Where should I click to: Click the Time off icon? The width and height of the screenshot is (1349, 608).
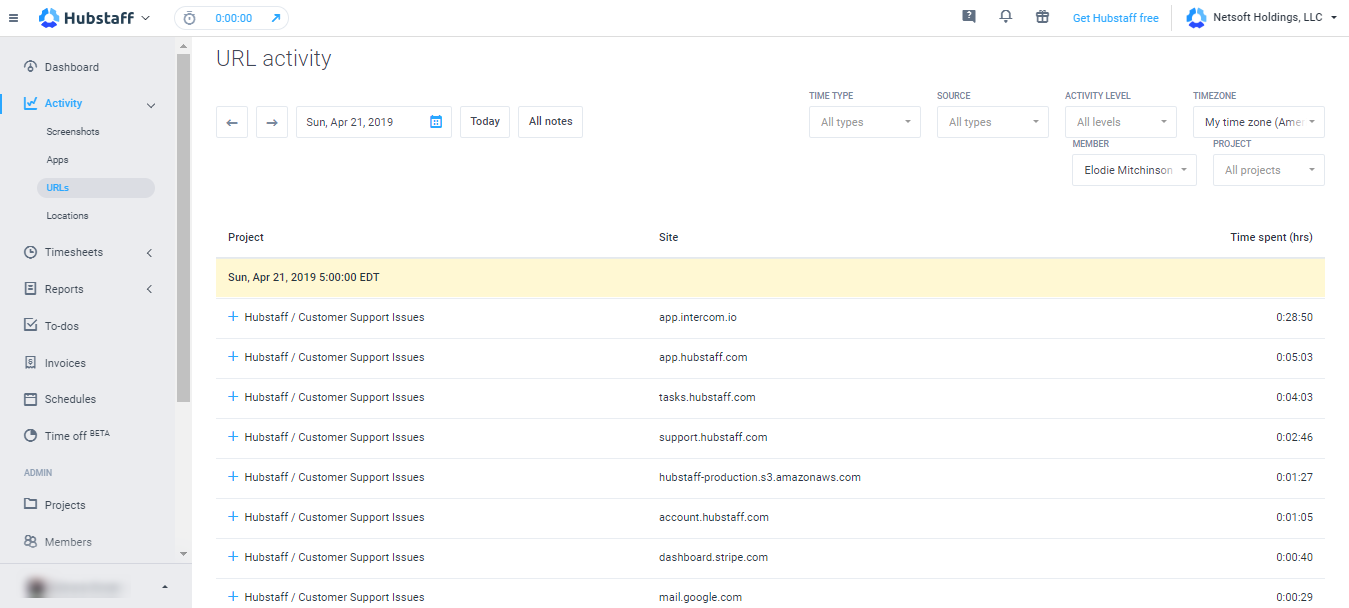point(30,436)
